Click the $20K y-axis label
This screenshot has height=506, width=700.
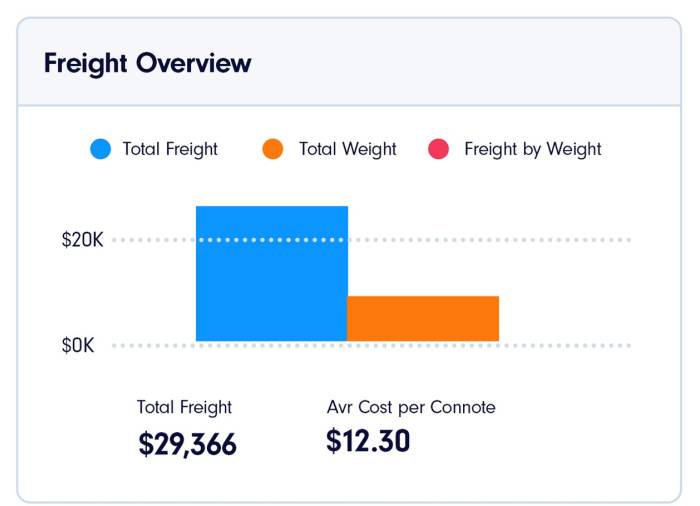[x=82, y=240]
